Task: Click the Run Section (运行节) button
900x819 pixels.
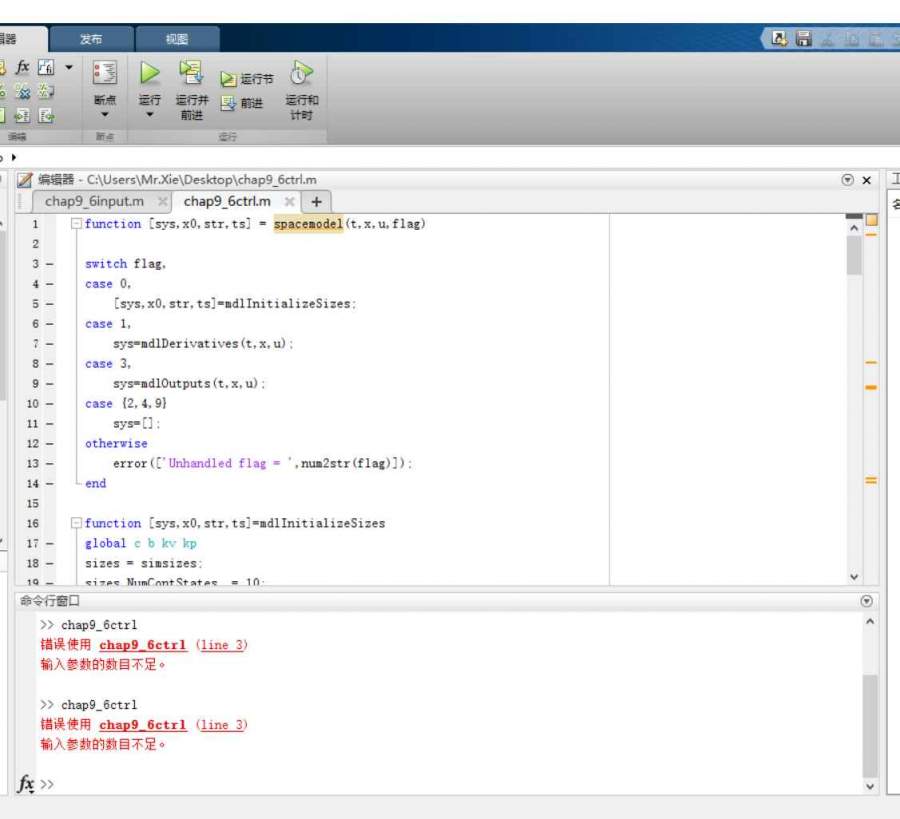Action: point(247,79)
